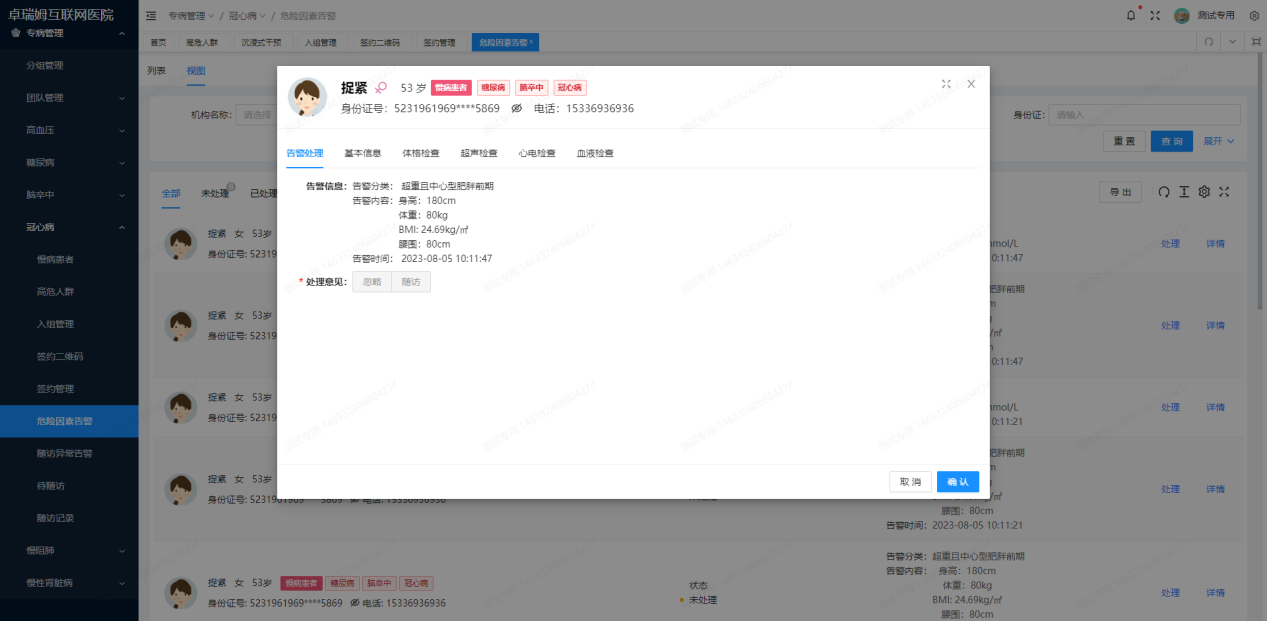Expand 慢阻肺 sidebar menu
The width and height of the screenshot is (1267, 621).
tap(69, 550)
